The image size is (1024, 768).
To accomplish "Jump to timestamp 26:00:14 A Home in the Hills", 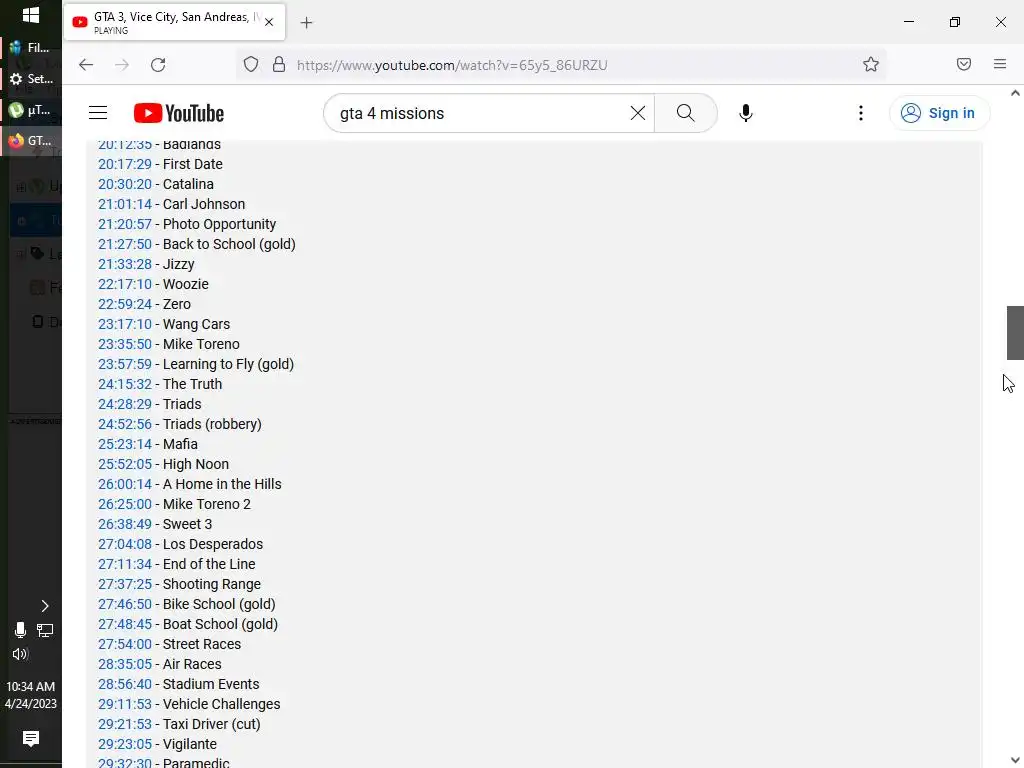I will [x=125, y=484].
